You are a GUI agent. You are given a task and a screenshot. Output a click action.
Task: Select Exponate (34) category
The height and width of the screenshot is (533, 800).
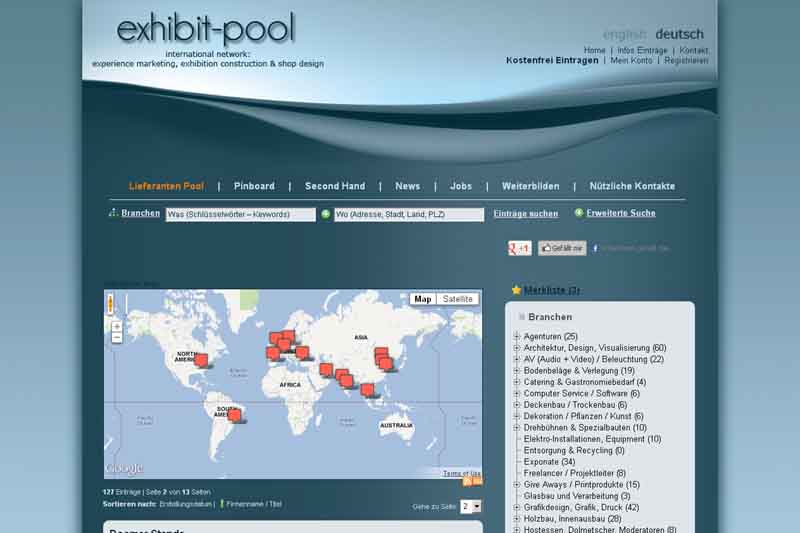pos(549,462)
